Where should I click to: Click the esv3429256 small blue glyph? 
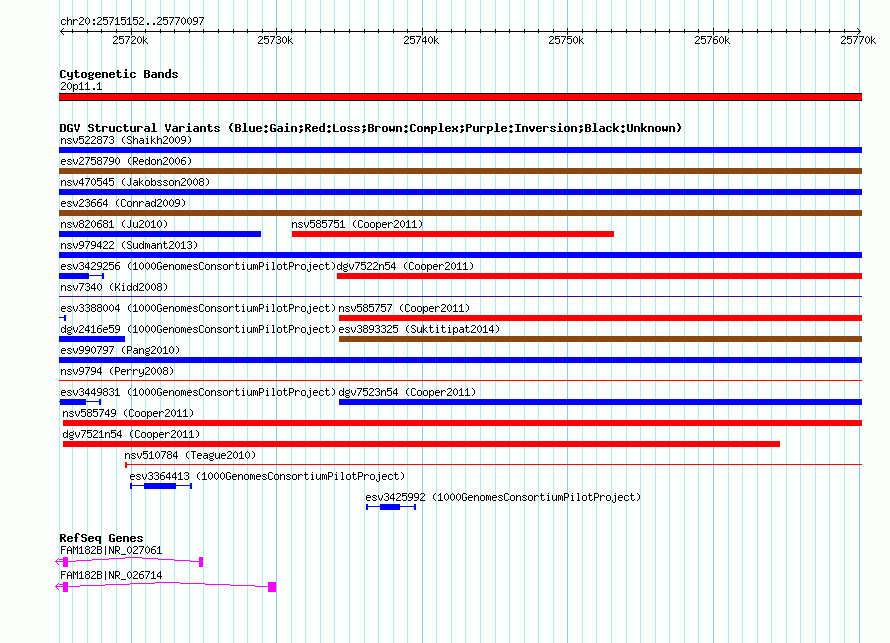point(81,276)
